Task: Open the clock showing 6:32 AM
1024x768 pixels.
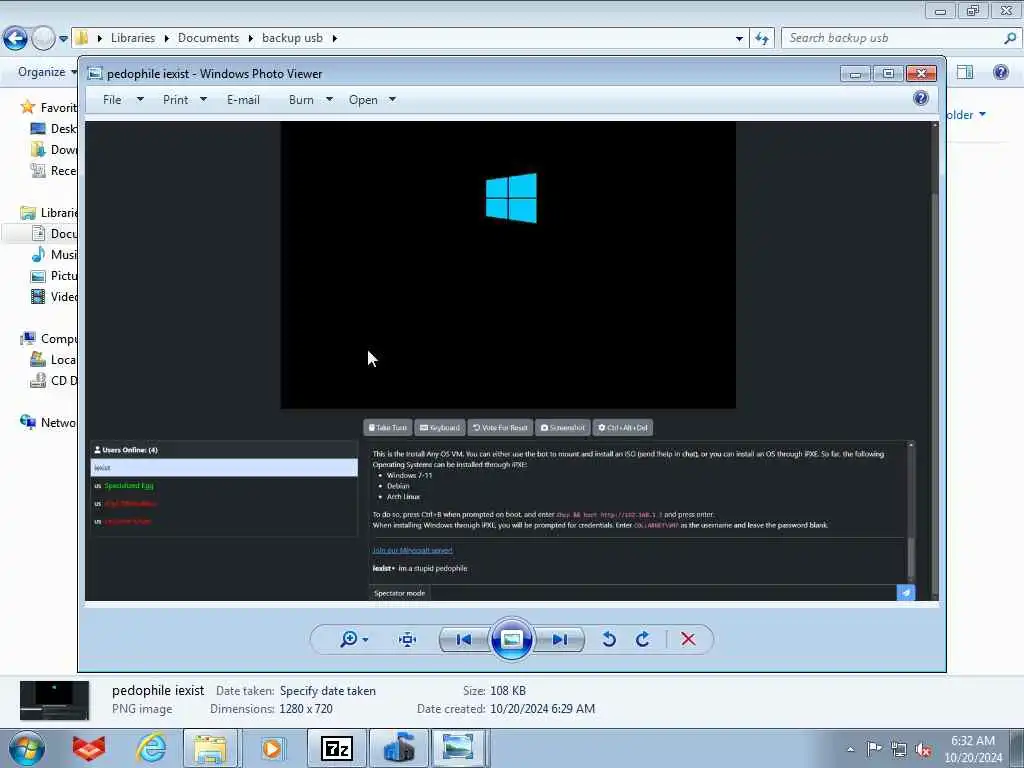Action: click(973, 749)
